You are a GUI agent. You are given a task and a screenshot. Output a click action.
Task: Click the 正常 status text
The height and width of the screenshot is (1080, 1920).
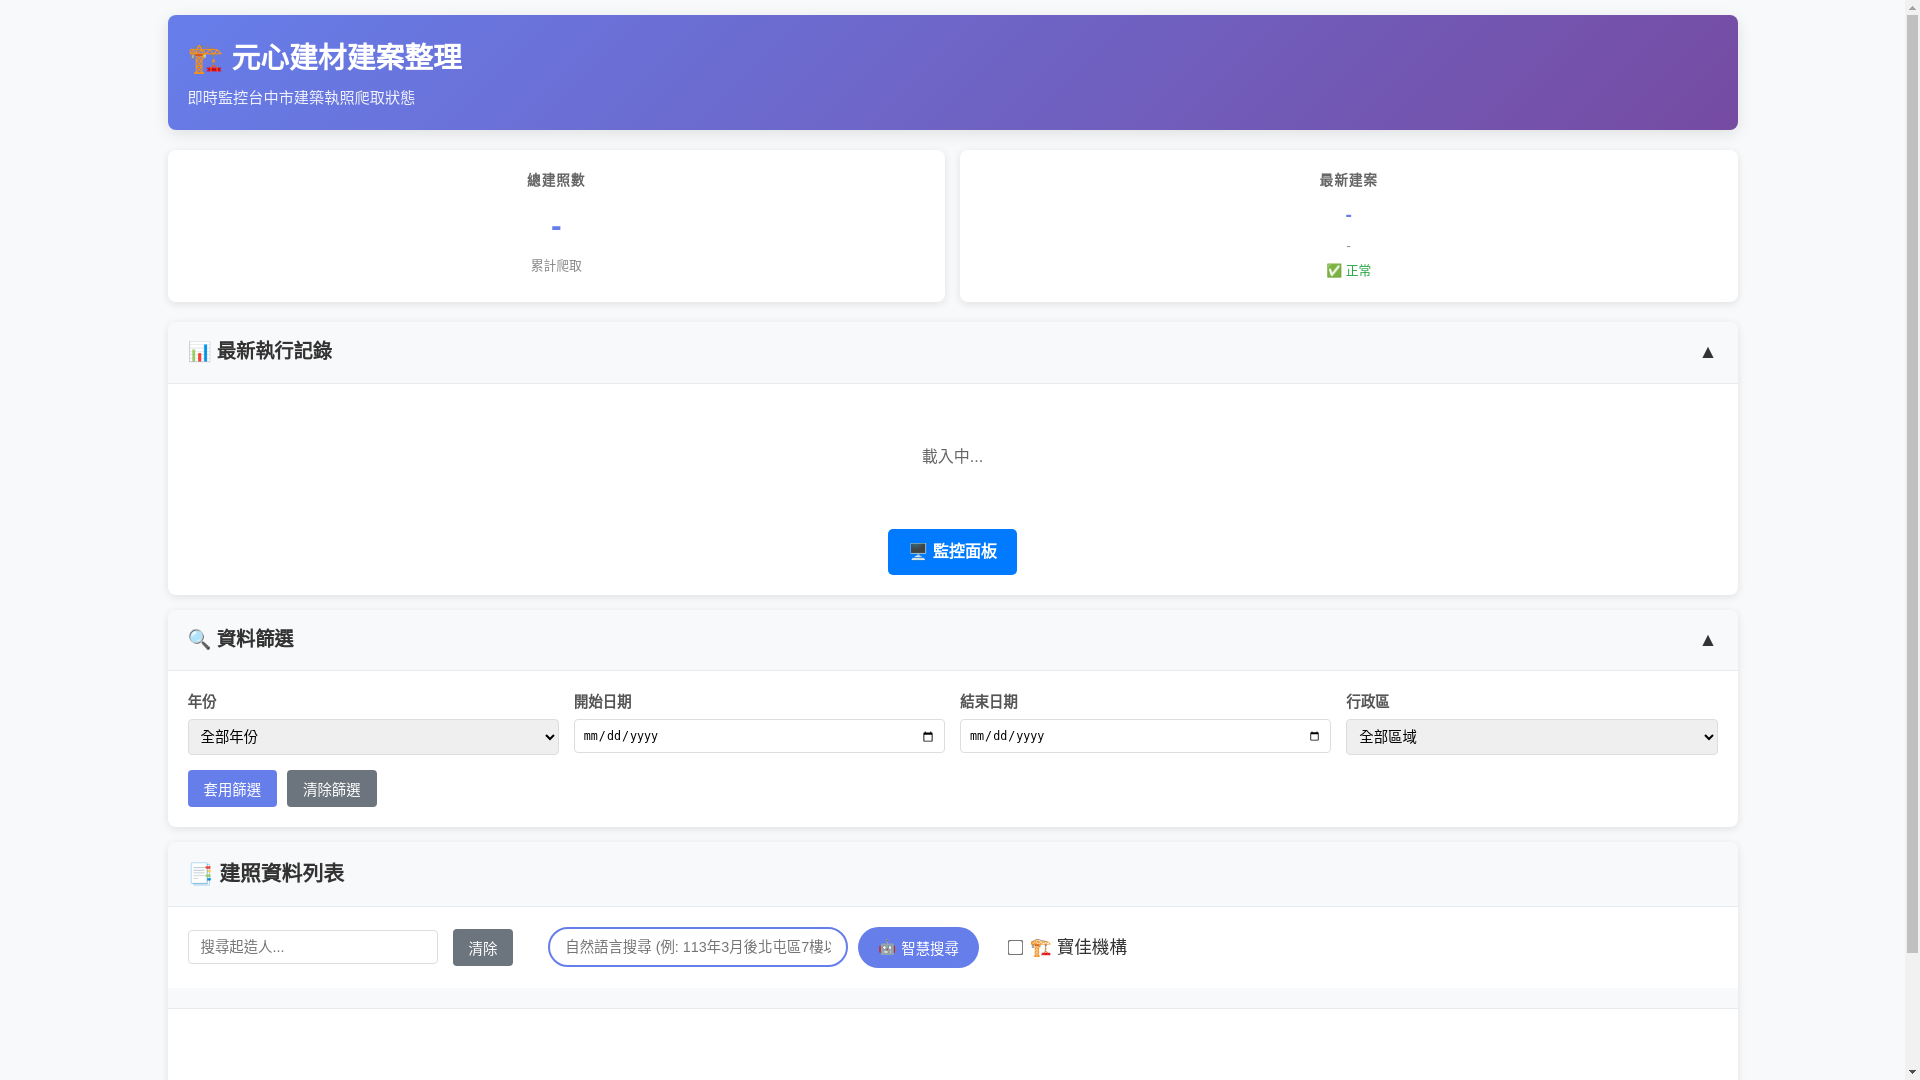pos(1359,271)
